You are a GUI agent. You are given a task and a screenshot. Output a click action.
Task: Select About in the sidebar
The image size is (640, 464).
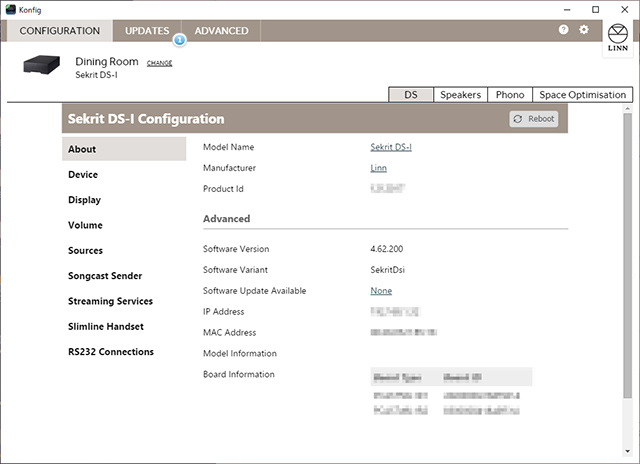tap(124, 149)
